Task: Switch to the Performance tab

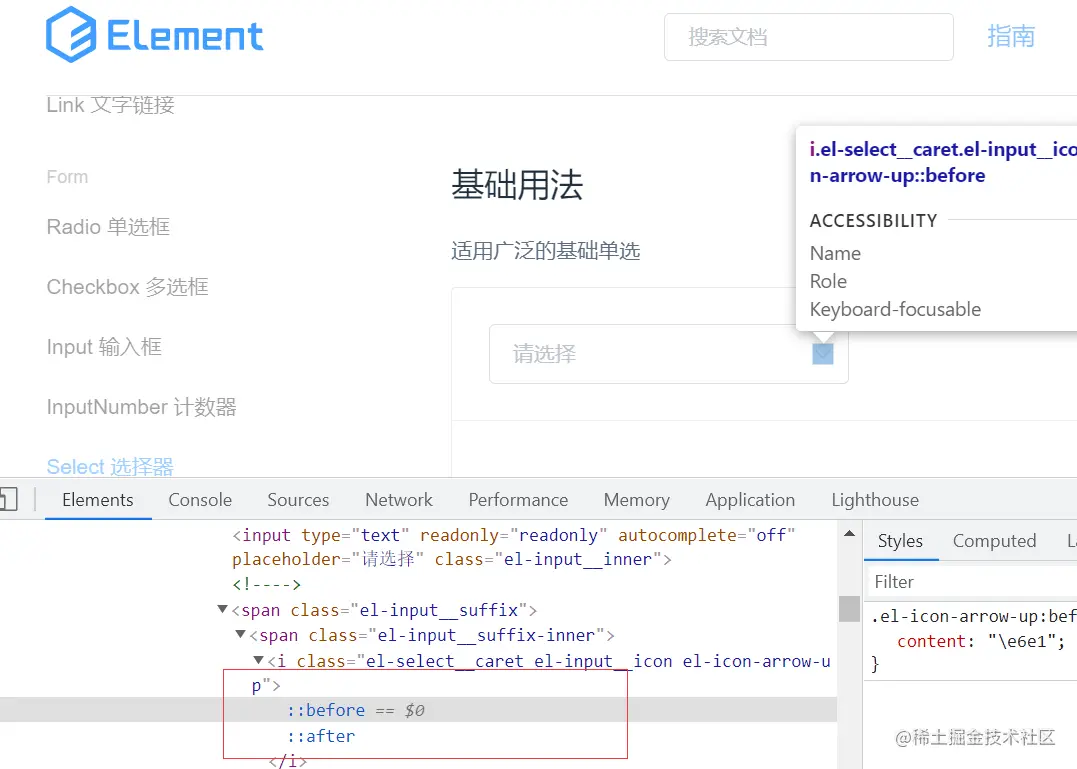Action: [518, 500]
